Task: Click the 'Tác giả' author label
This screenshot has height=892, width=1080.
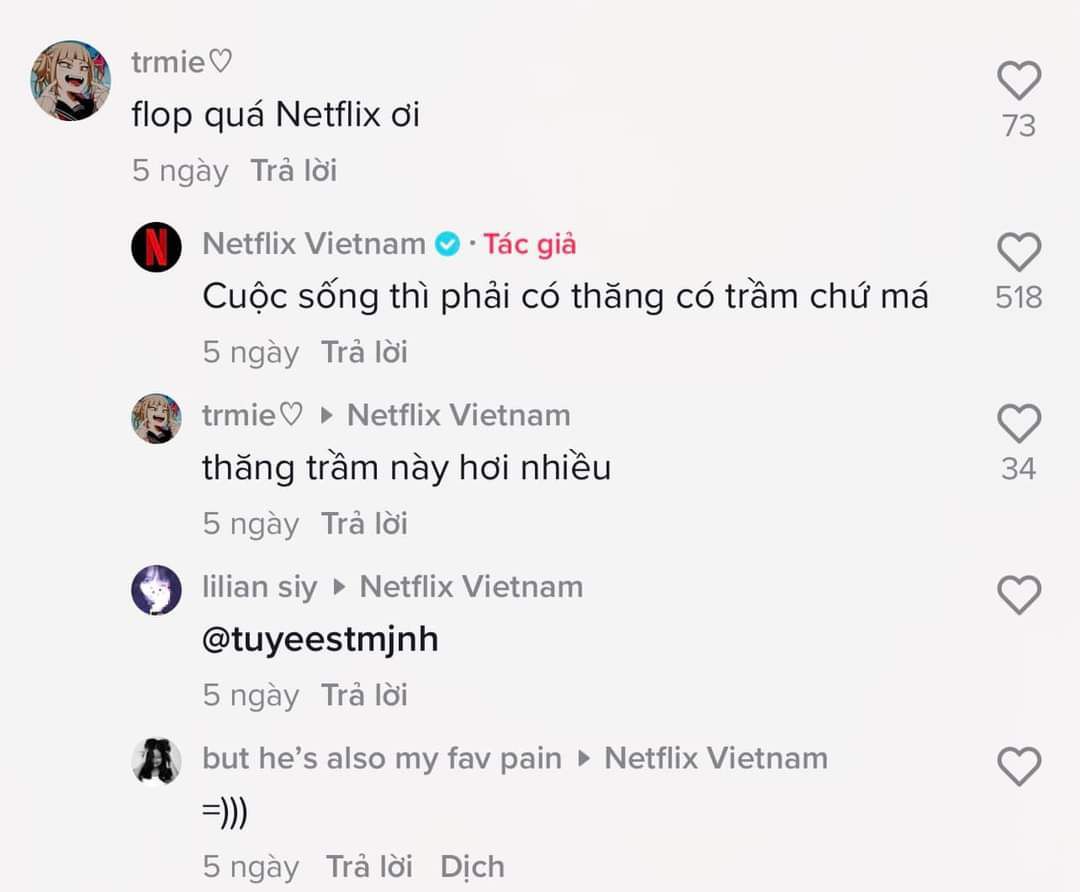Action: (x=530, y=244)
